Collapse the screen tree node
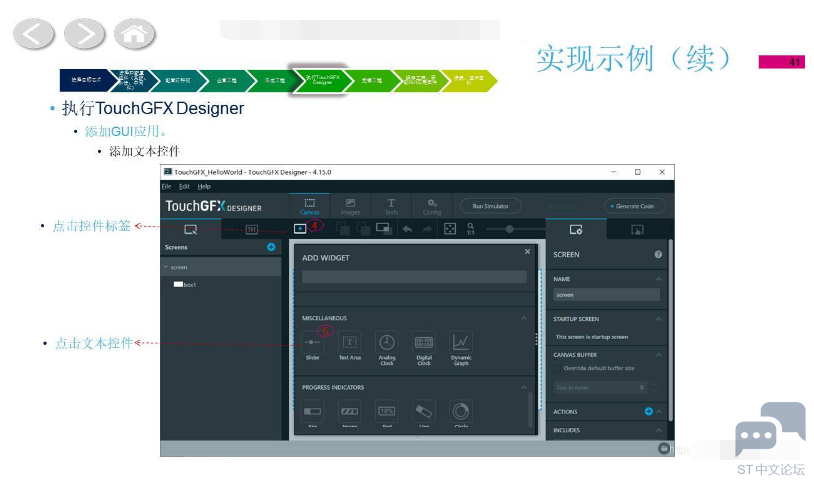 click(166, 267)
